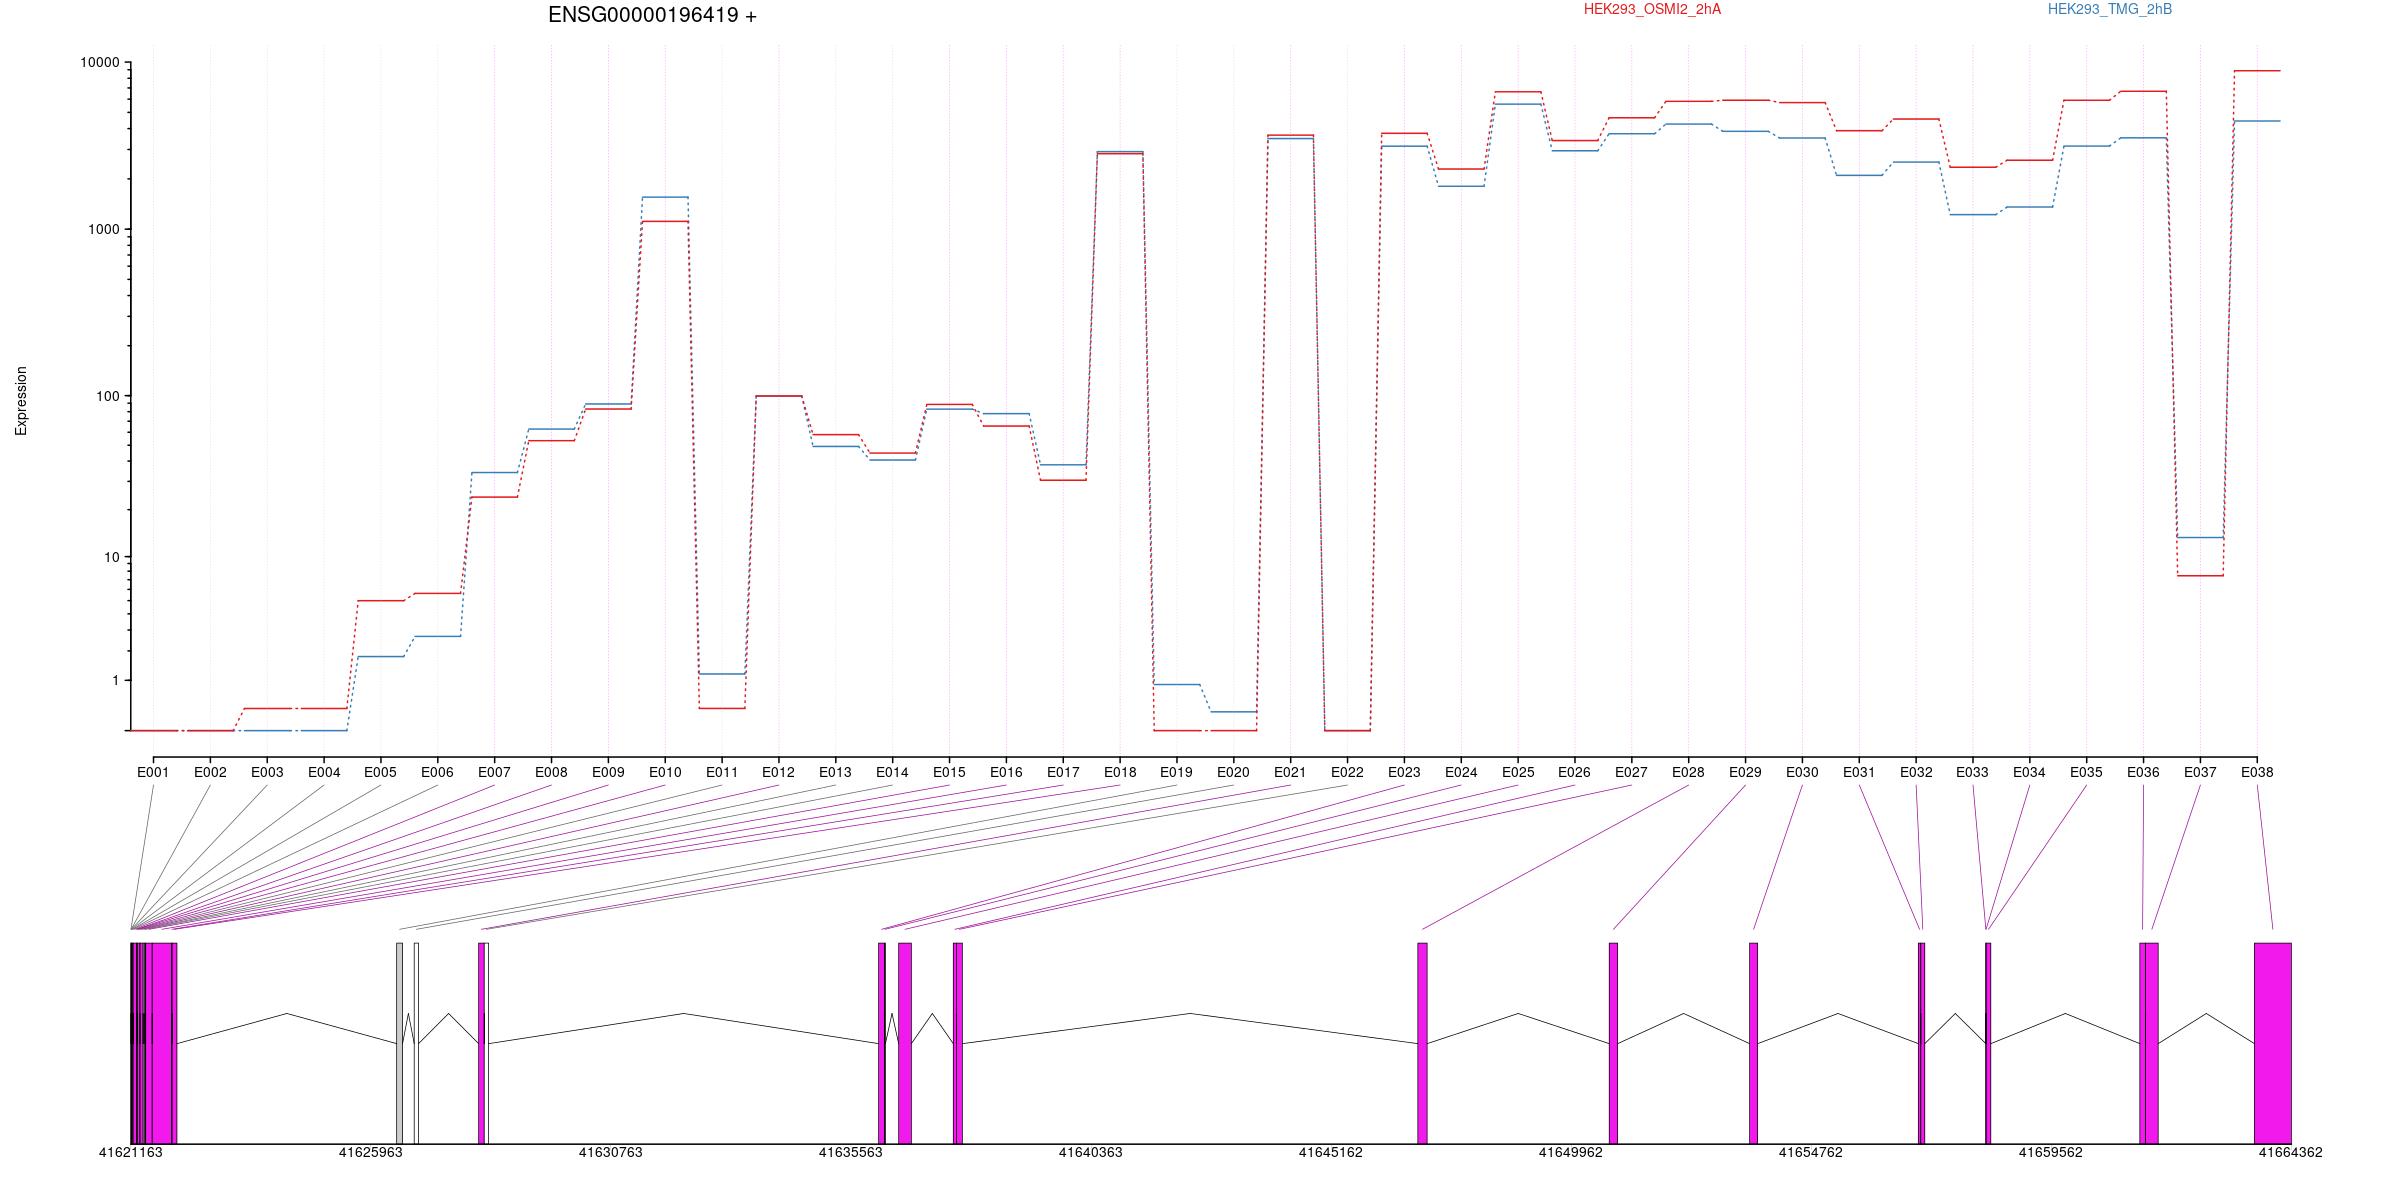Click exon label E031

pos(1859,772)
